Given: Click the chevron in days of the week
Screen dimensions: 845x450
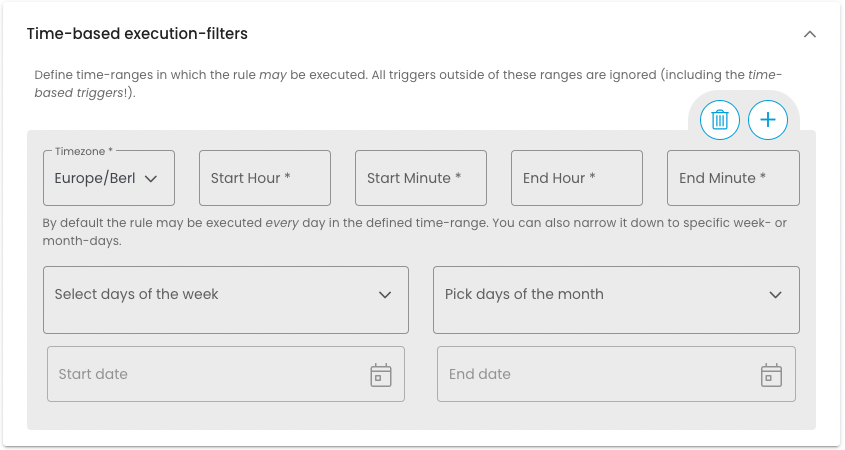Looking at the screenshot, I should pyautogui.click(x=385, y=295).
